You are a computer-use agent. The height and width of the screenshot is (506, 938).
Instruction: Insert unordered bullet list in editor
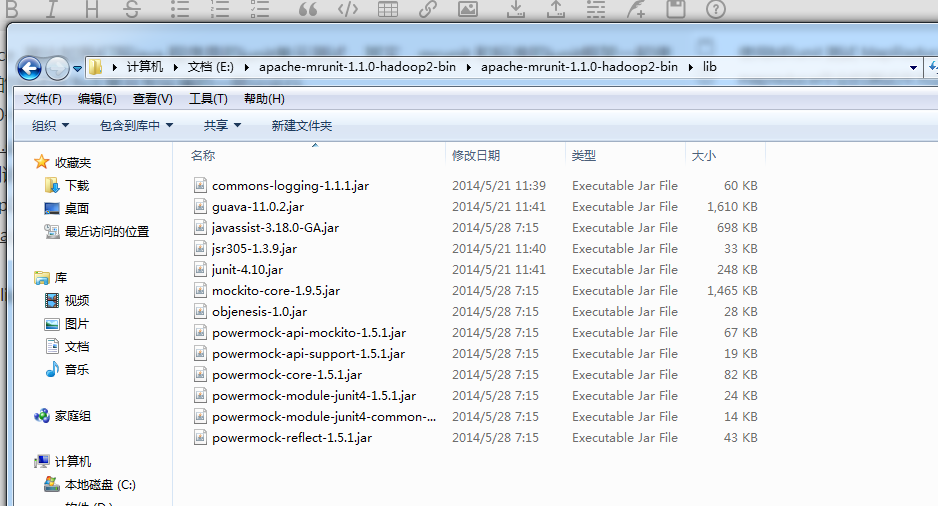179,9
